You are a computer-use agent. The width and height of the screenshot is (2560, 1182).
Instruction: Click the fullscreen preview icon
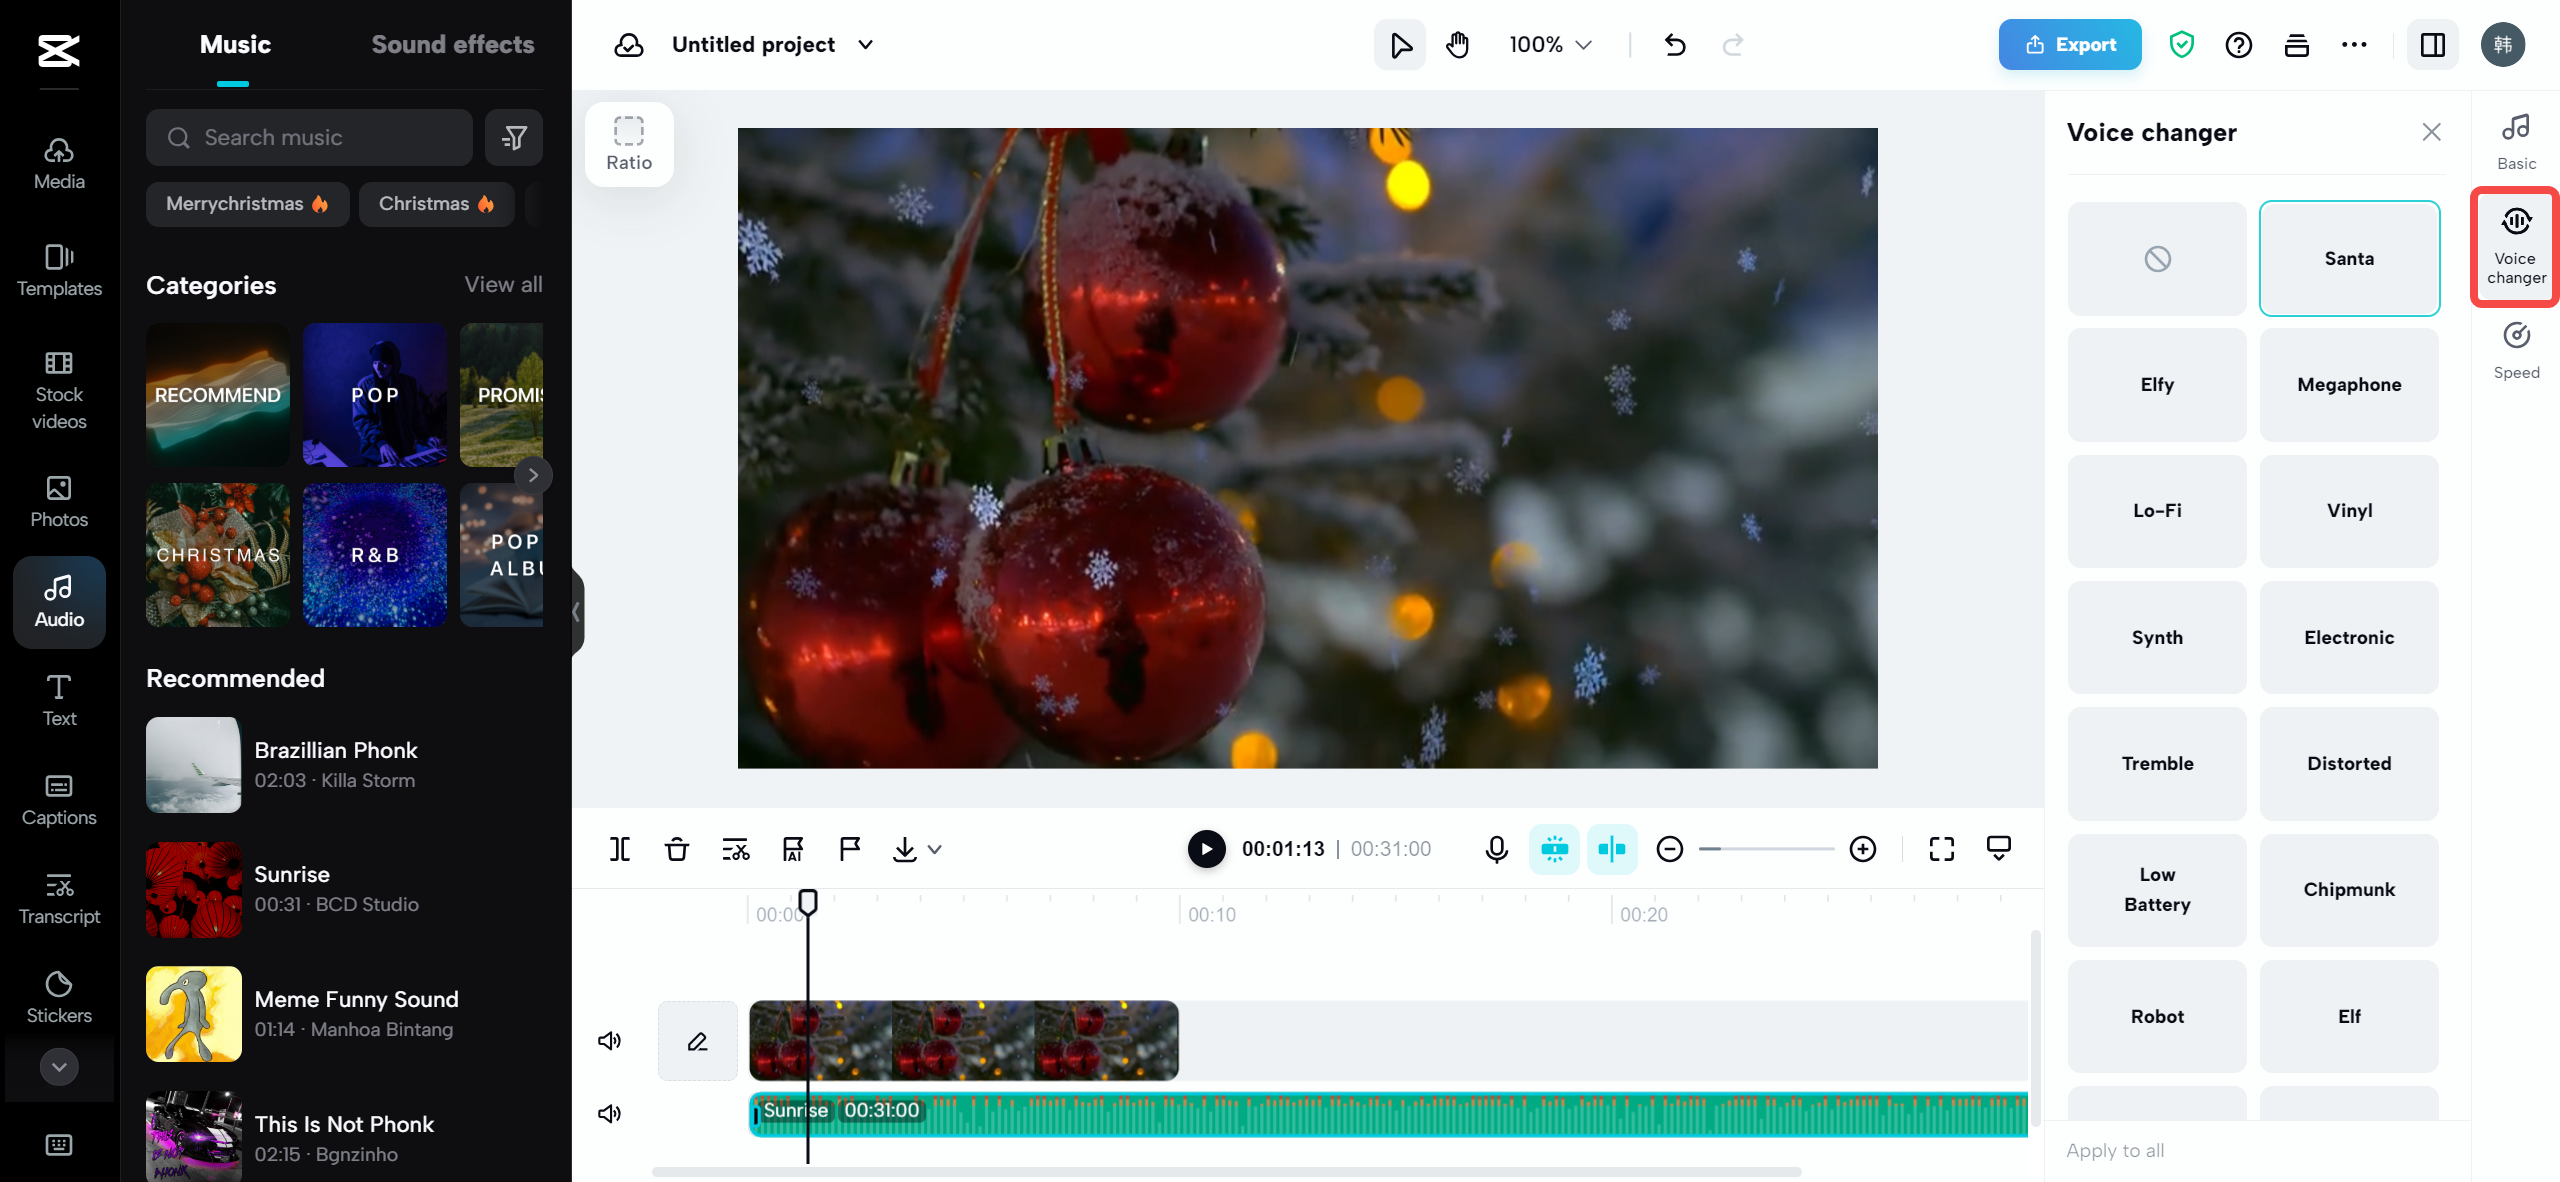pyautogui.click(x=1941, y=849)
